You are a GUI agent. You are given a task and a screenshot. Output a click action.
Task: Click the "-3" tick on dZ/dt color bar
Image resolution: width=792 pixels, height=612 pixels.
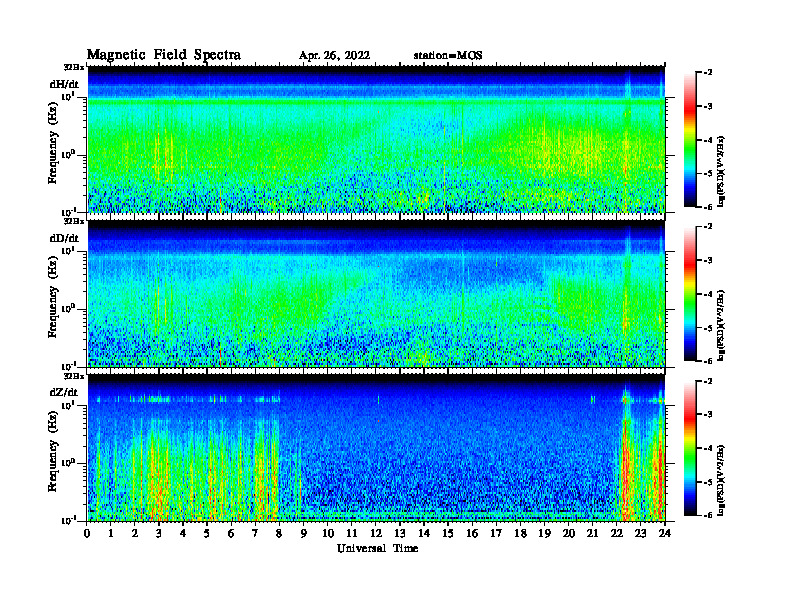[x=707, y=414]
